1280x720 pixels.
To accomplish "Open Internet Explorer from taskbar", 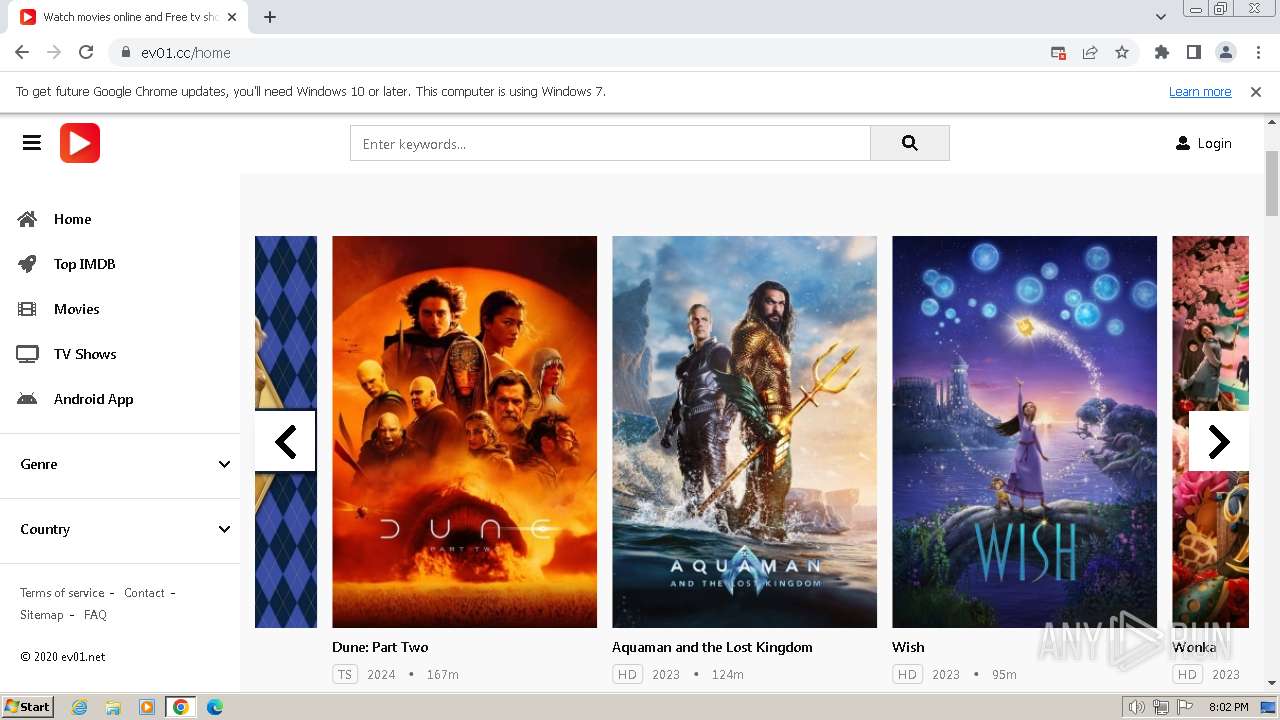I will click(x=80, y=707).
